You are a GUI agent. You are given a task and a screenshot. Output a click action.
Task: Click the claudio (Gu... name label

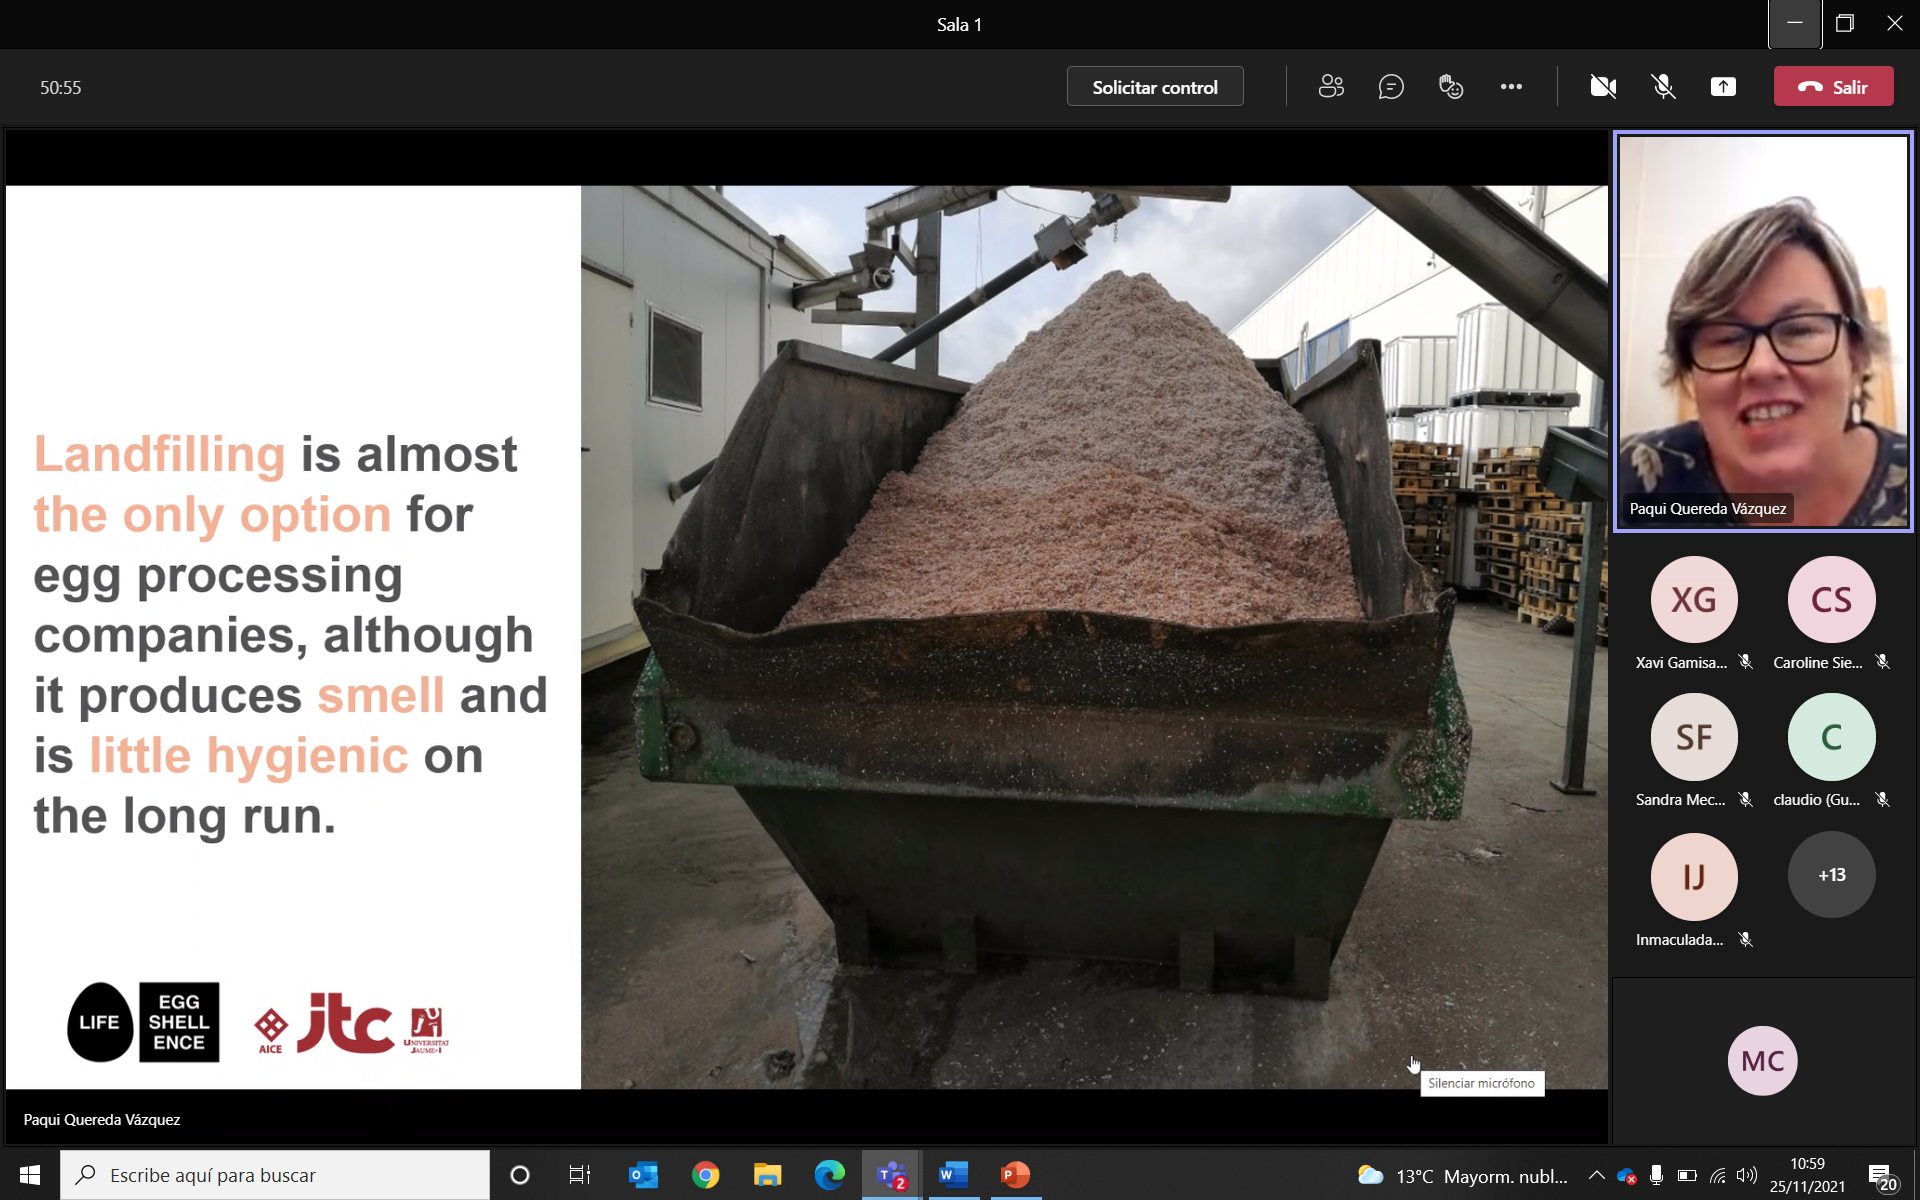coord(1817,799)
